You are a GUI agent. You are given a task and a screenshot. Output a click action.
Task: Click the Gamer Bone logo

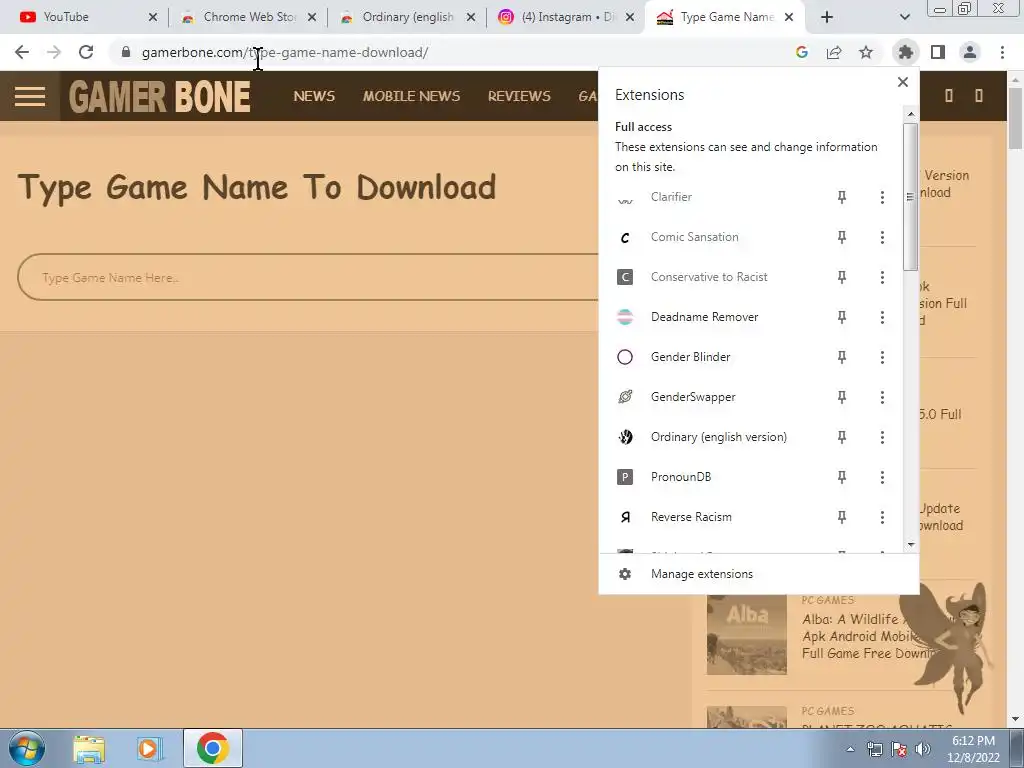click(159, 97)
